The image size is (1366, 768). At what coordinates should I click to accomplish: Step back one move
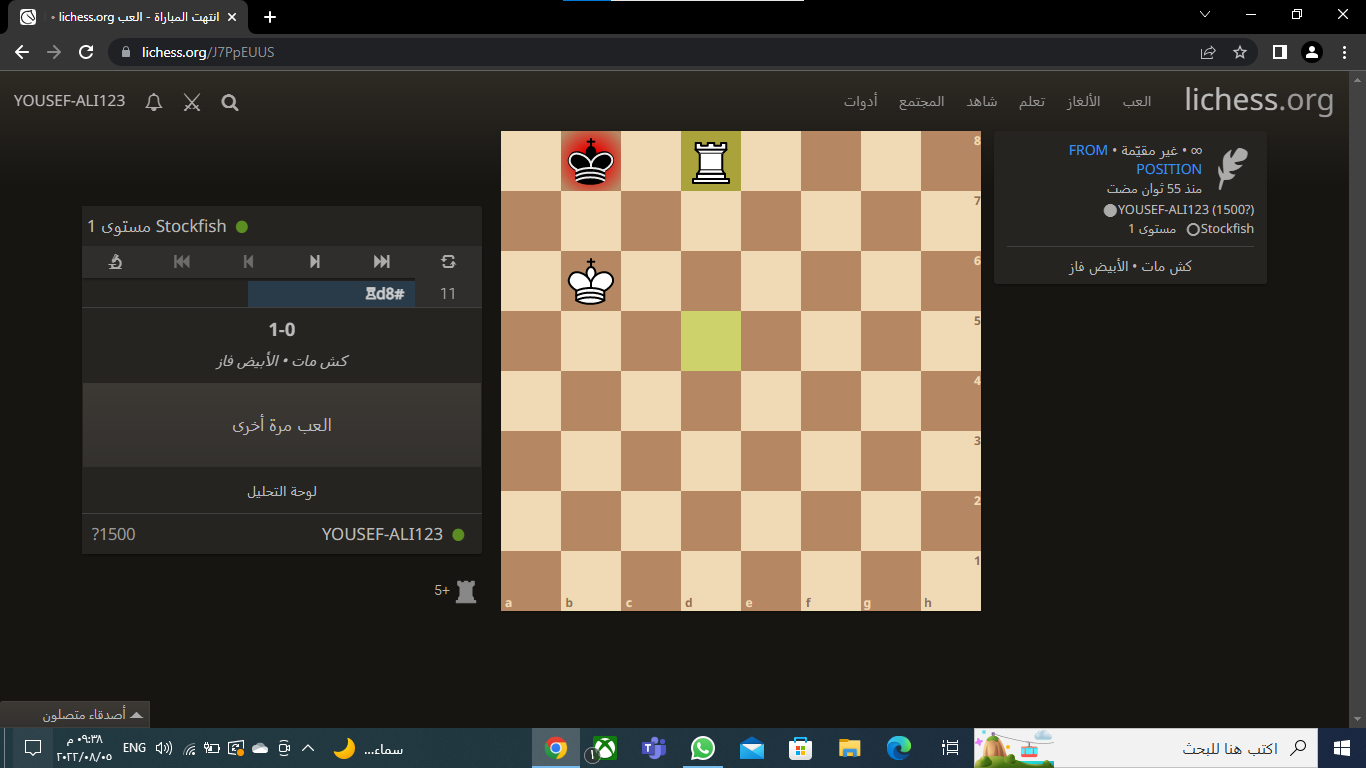coord(249,262)
